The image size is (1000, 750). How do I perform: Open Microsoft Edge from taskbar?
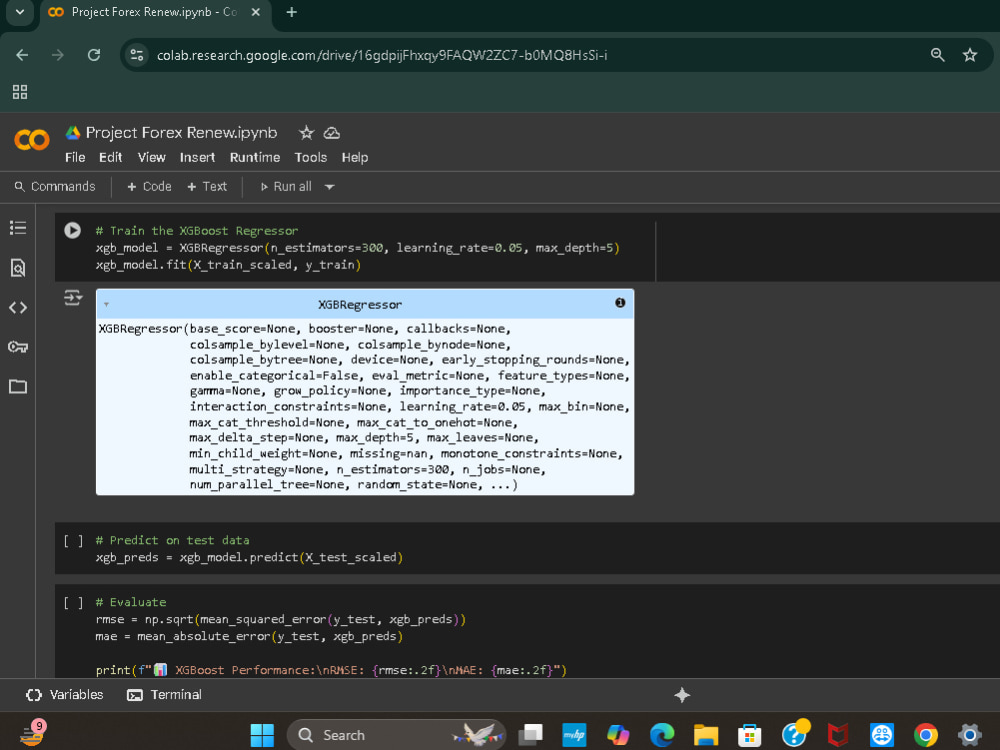[x=662, y=735]
